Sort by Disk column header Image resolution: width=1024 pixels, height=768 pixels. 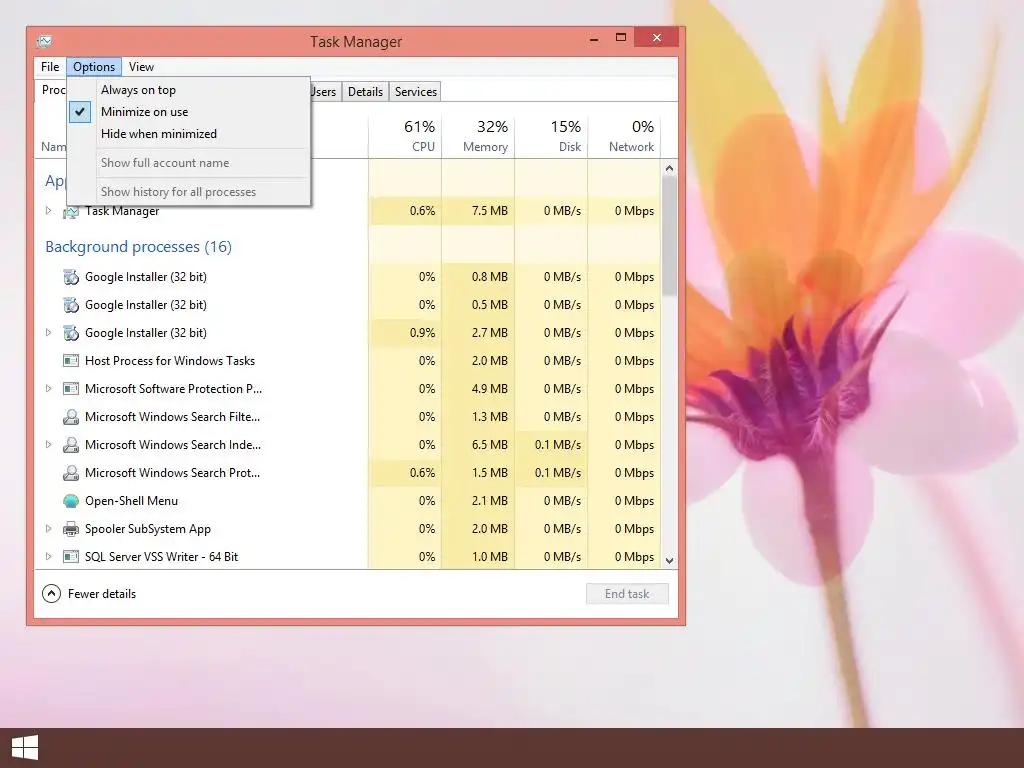[x=551, y=136]
